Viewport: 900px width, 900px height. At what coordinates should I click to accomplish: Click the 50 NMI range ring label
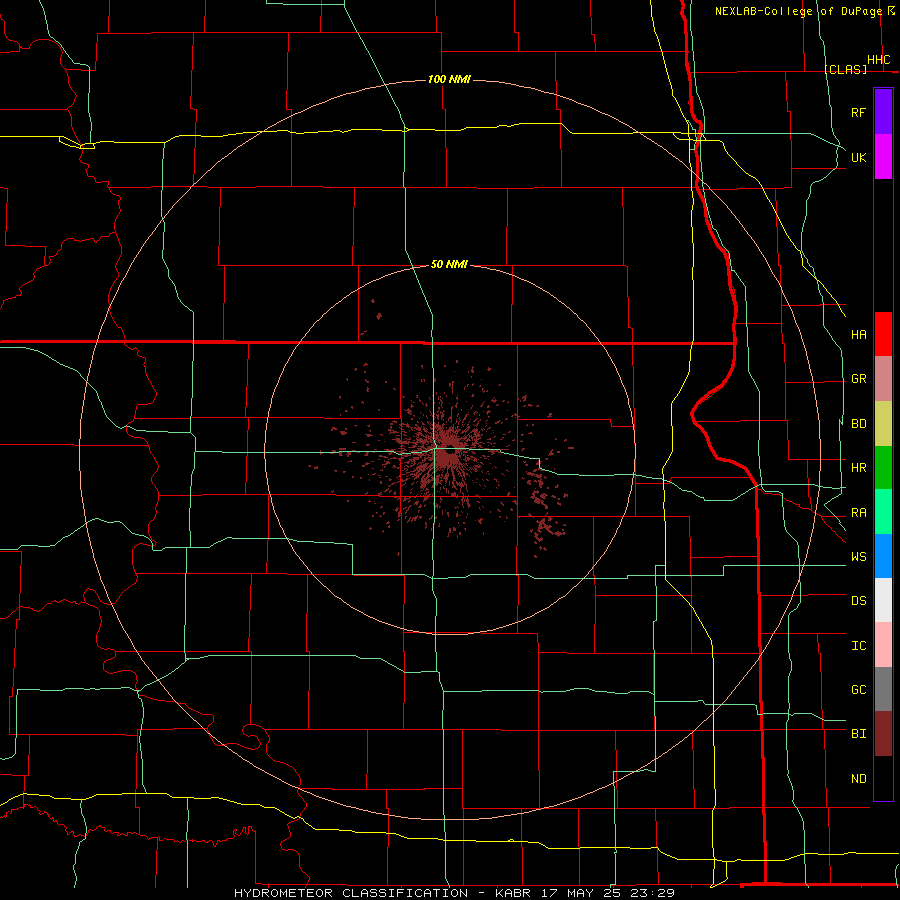pyautogui.click(x=449, y=264)
